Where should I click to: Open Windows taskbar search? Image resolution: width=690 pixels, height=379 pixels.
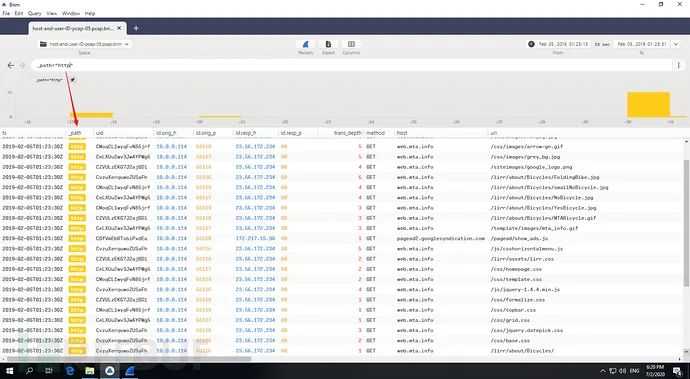click(29, 371)
